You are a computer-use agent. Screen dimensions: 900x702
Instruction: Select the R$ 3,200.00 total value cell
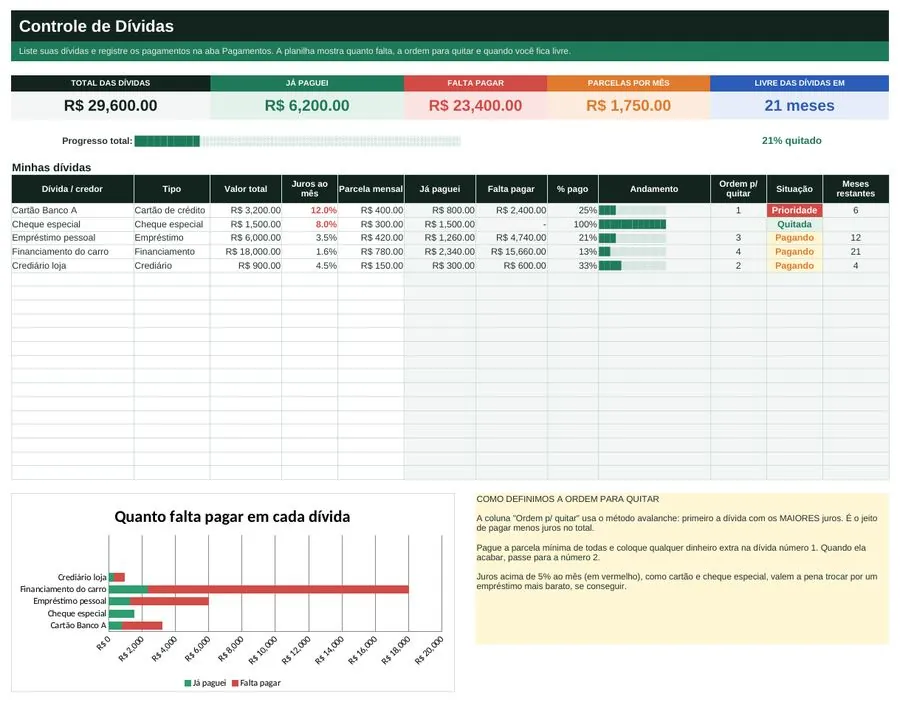pyautogui.click(x=246, y=211)
